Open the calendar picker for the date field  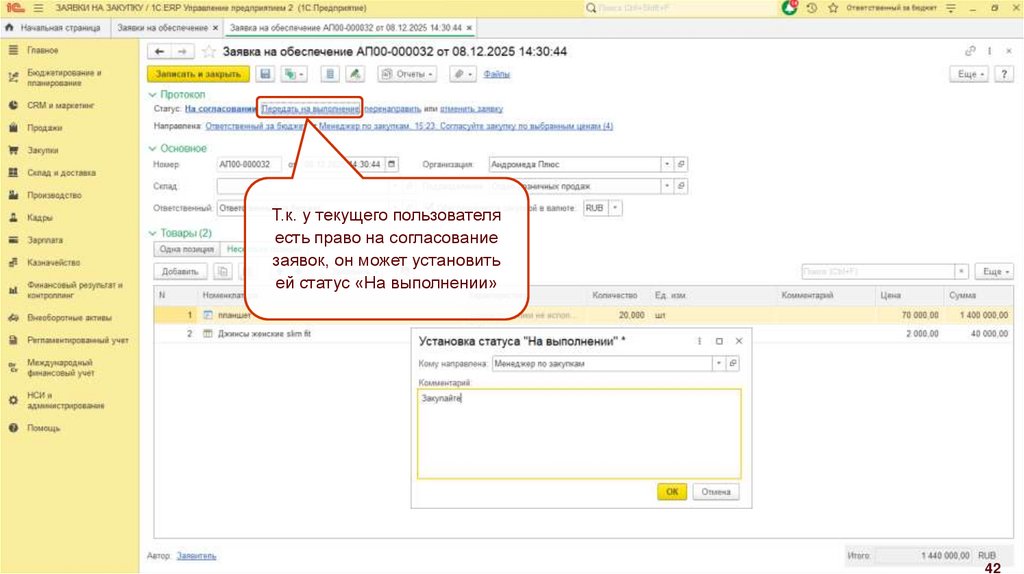click(x=391, y=165)
